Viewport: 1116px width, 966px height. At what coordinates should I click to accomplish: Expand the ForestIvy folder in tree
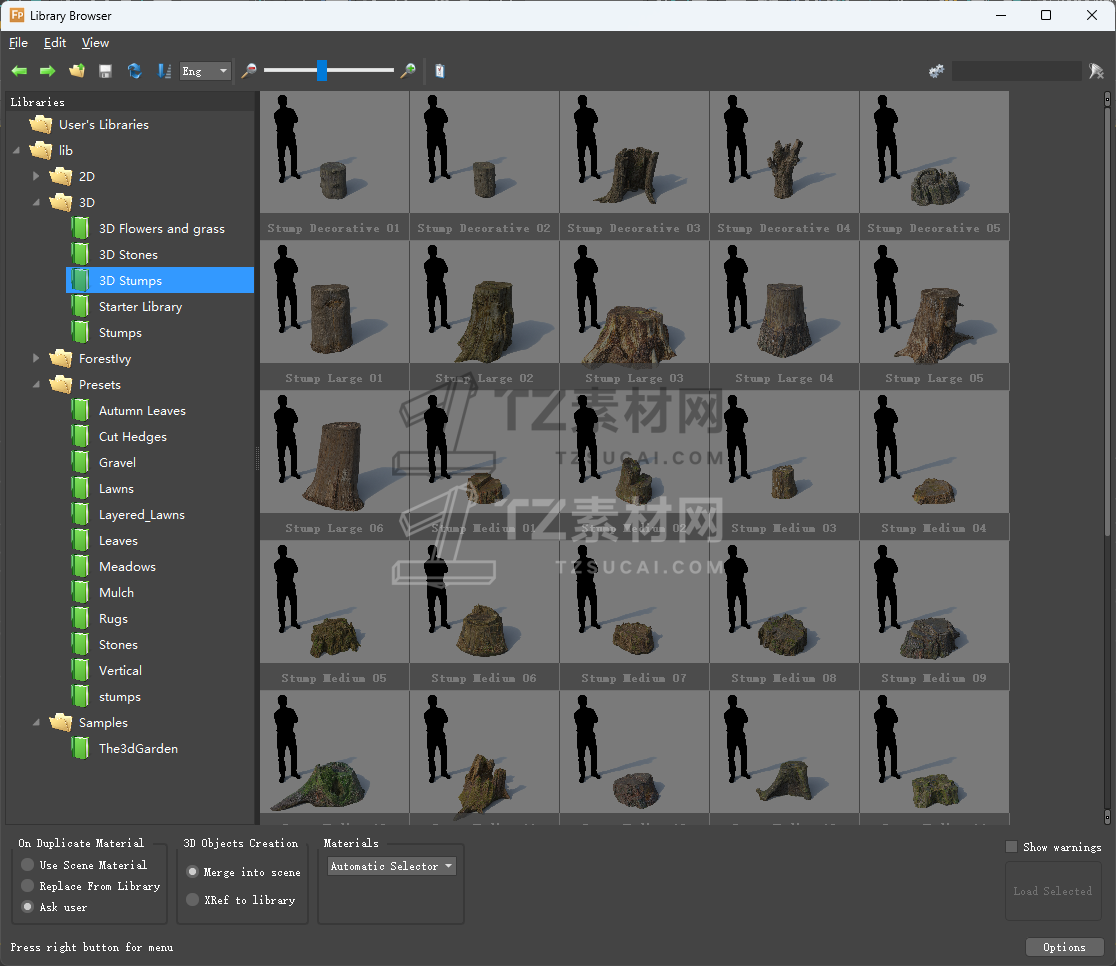click(x=37, y=358)
